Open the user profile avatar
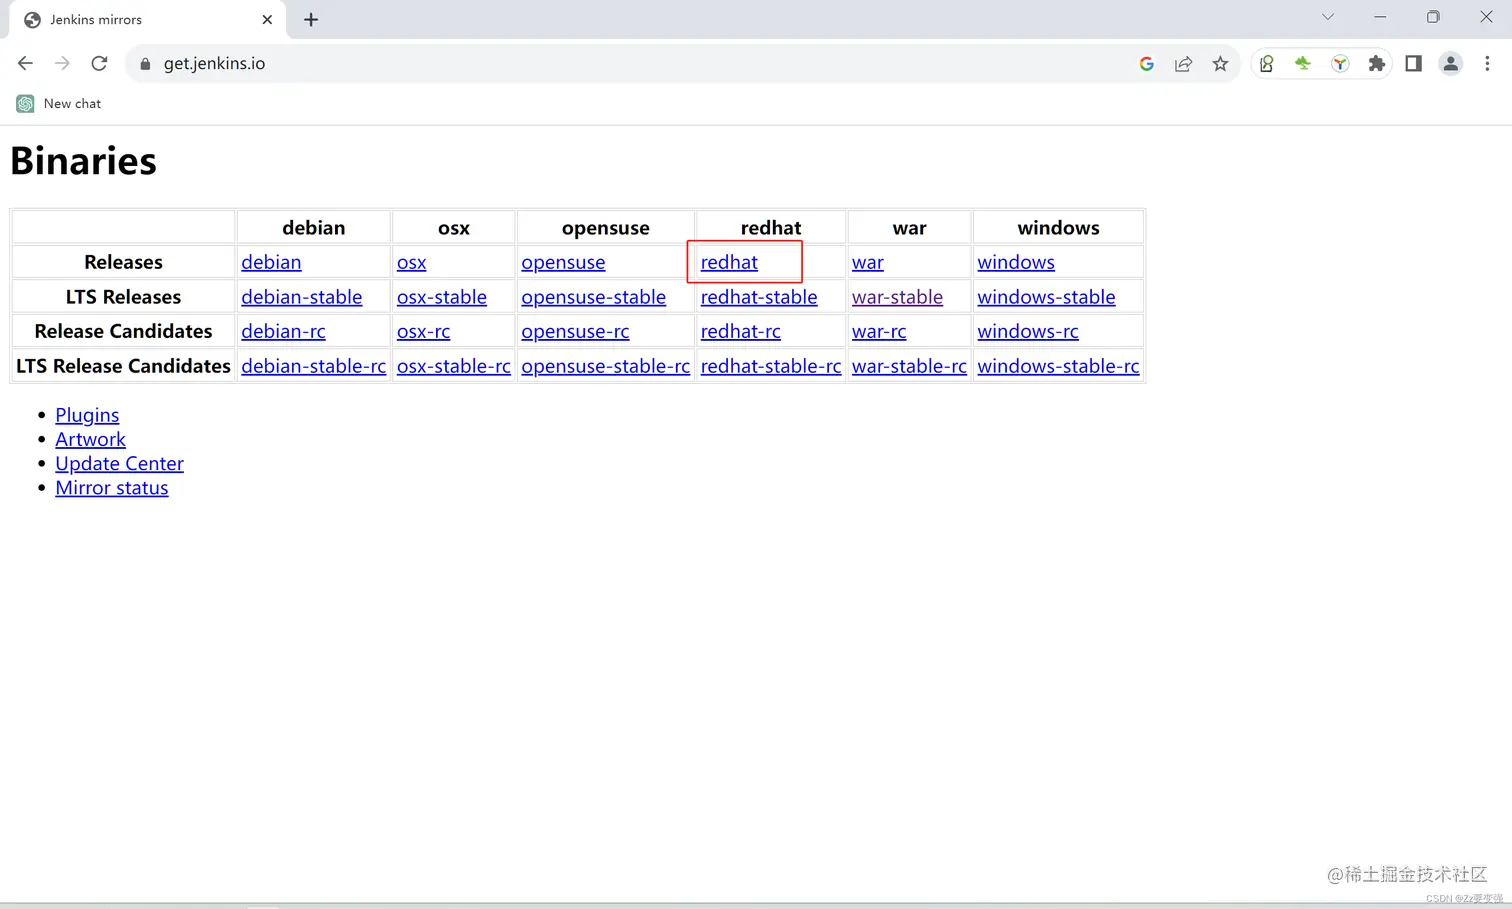Image resolution: width=1512 pixels, height=909 pixels. click(x=1450, y=64)
